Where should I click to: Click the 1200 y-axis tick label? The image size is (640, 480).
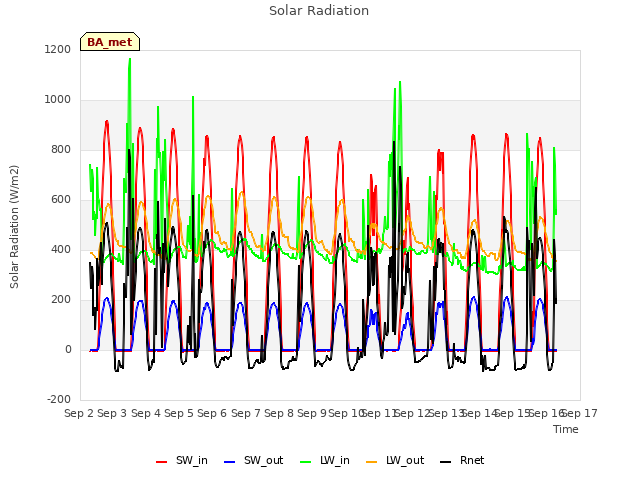pyautogui.click(x=58, y=49)
